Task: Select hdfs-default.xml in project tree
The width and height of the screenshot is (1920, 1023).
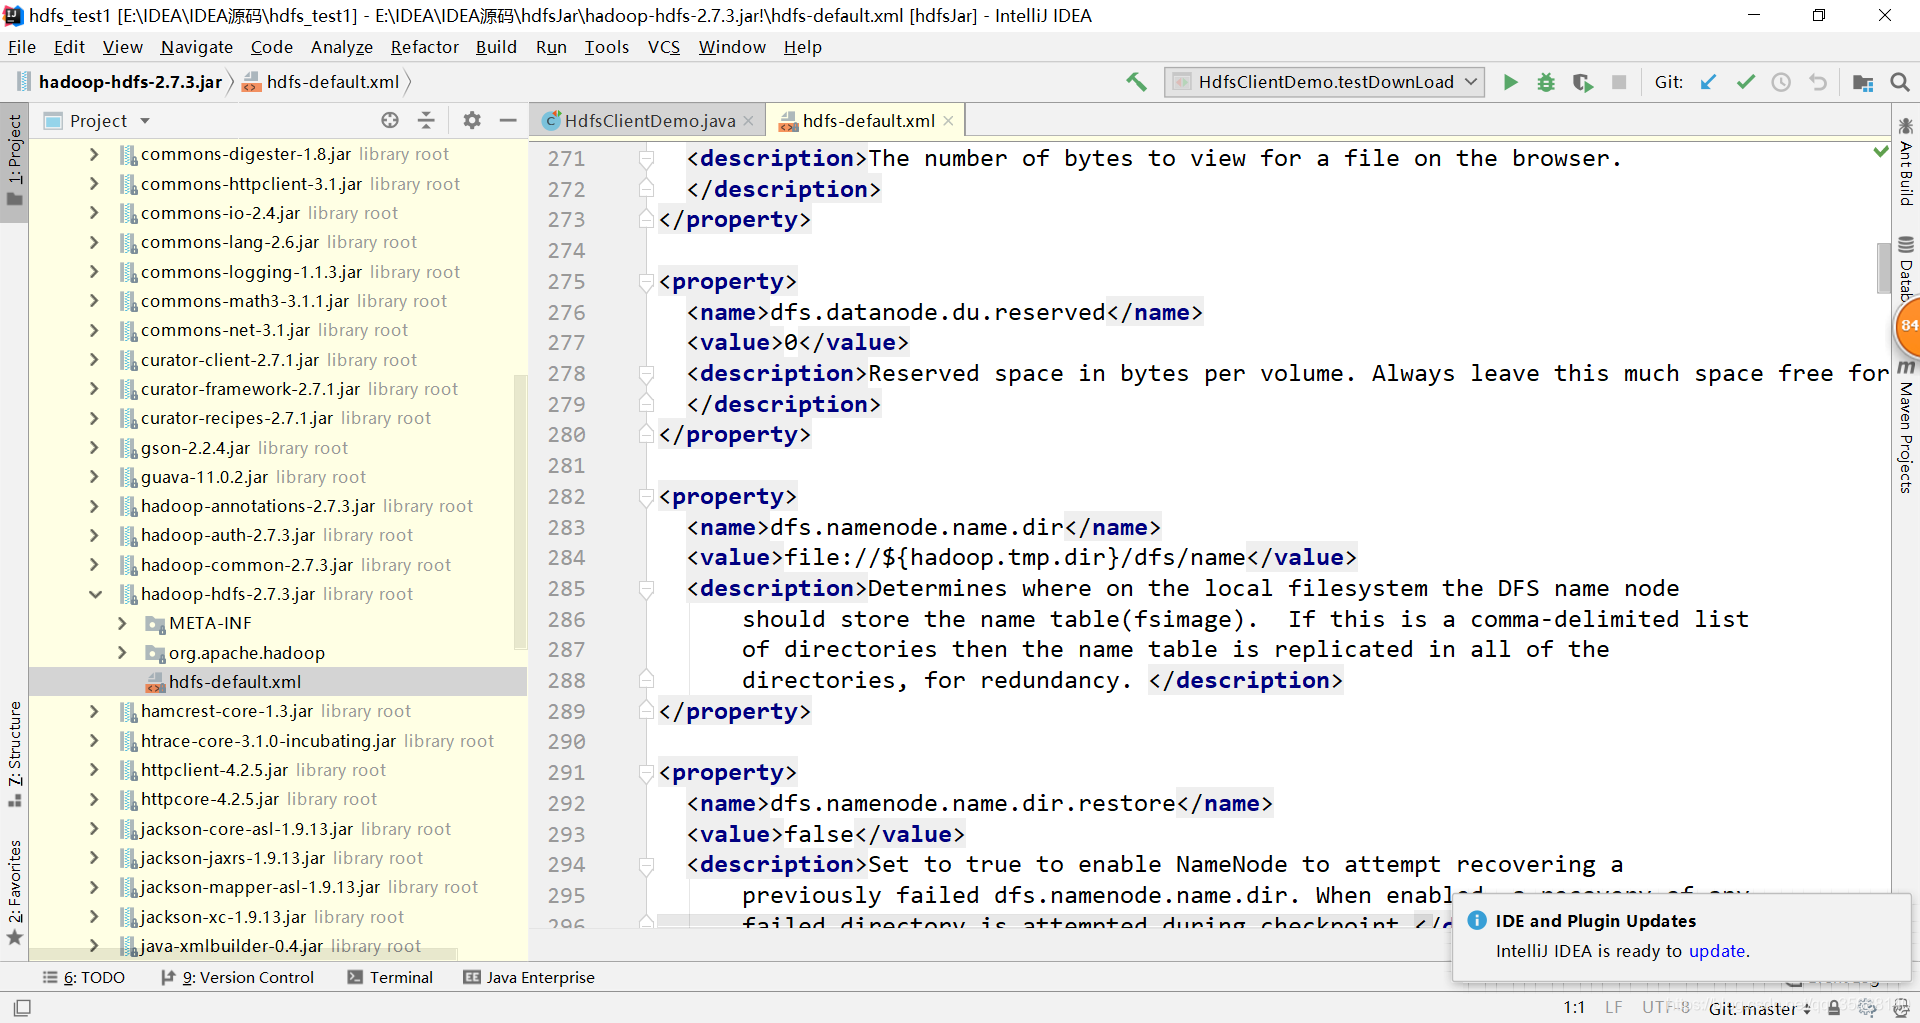Action: (x=278, y=682)
